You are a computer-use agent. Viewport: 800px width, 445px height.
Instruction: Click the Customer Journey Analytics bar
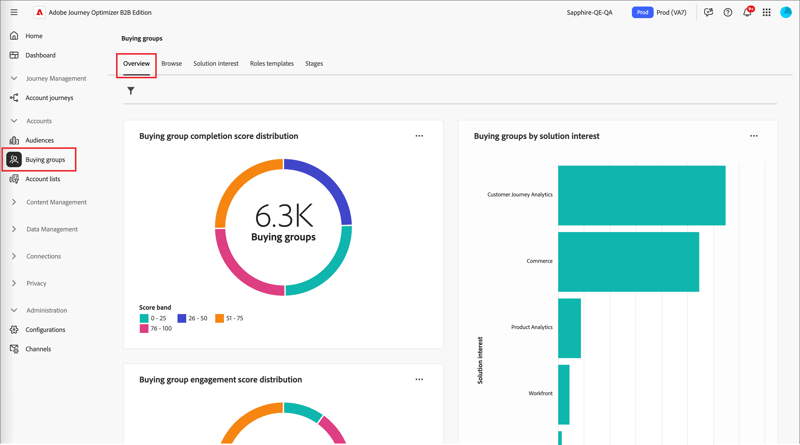point(641,195)
